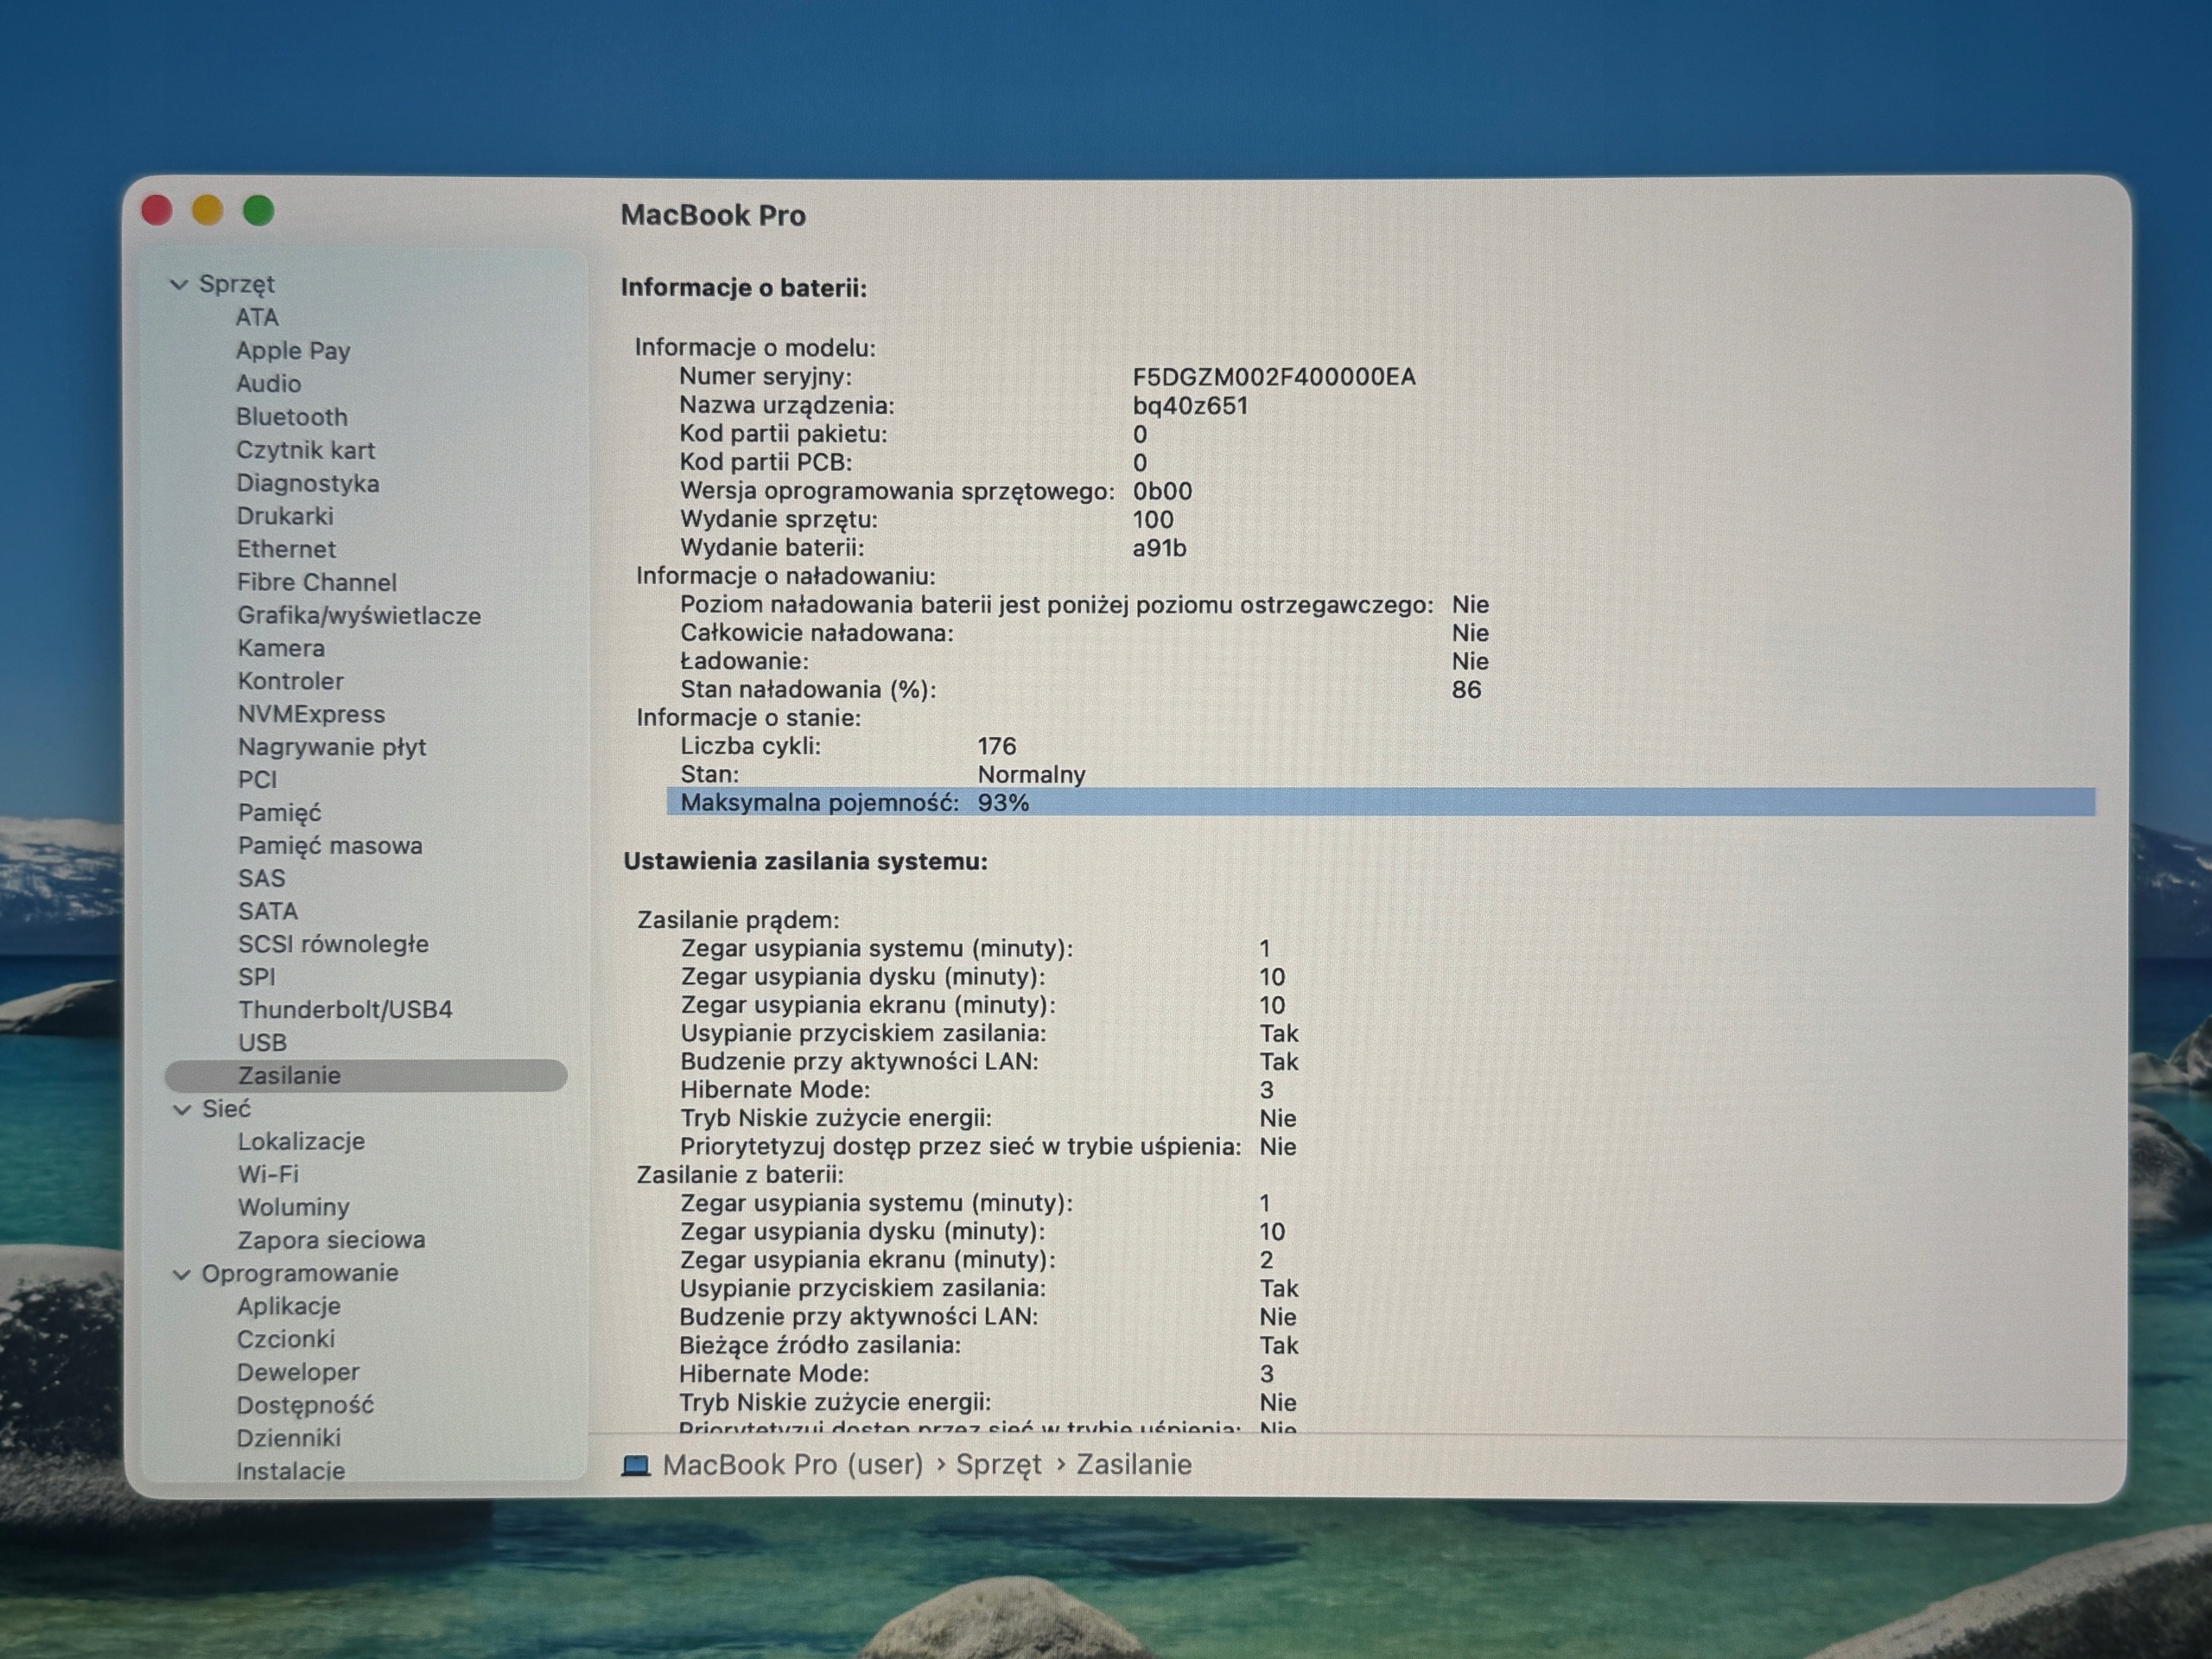The image size is (2212, 1659).
Task: Click the battery revision value a91b
Action: click(x=1159, y=548)
